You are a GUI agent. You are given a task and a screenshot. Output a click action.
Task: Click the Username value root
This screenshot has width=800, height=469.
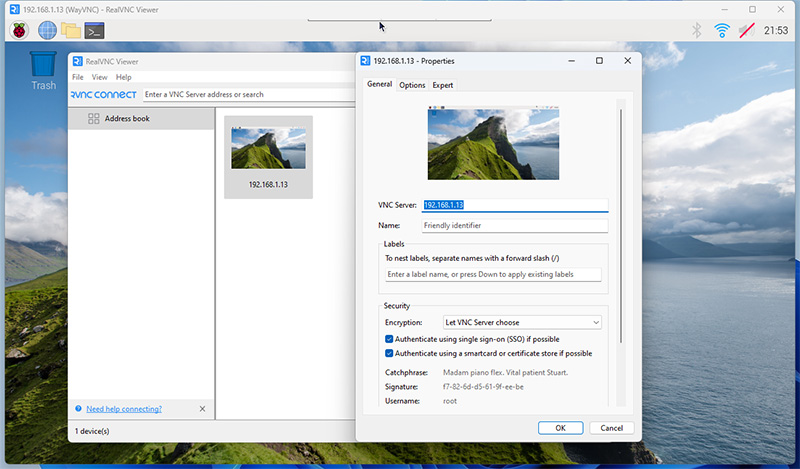pos(450,401)
